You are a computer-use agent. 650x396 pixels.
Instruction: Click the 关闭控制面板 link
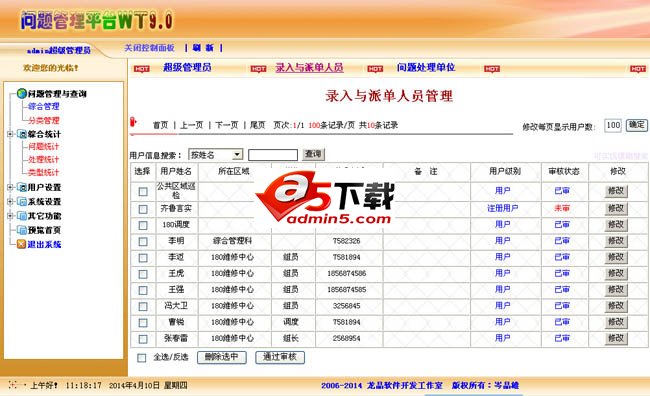click(x=150, y=48)
